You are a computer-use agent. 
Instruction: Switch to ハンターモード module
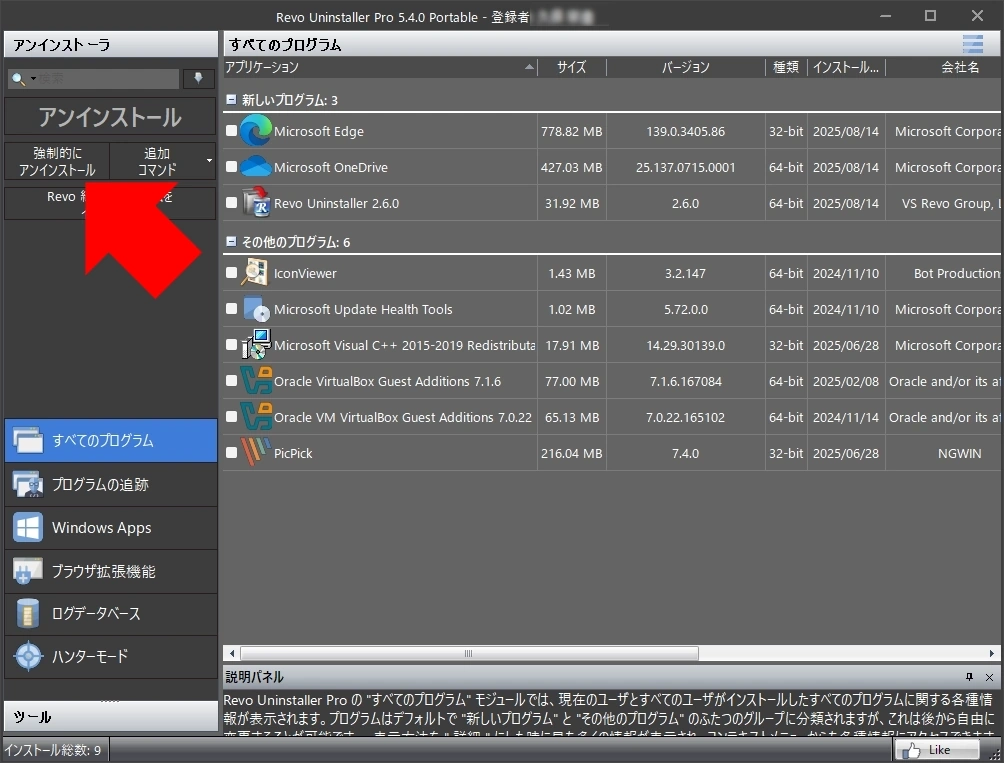click(x=111, y=656)
